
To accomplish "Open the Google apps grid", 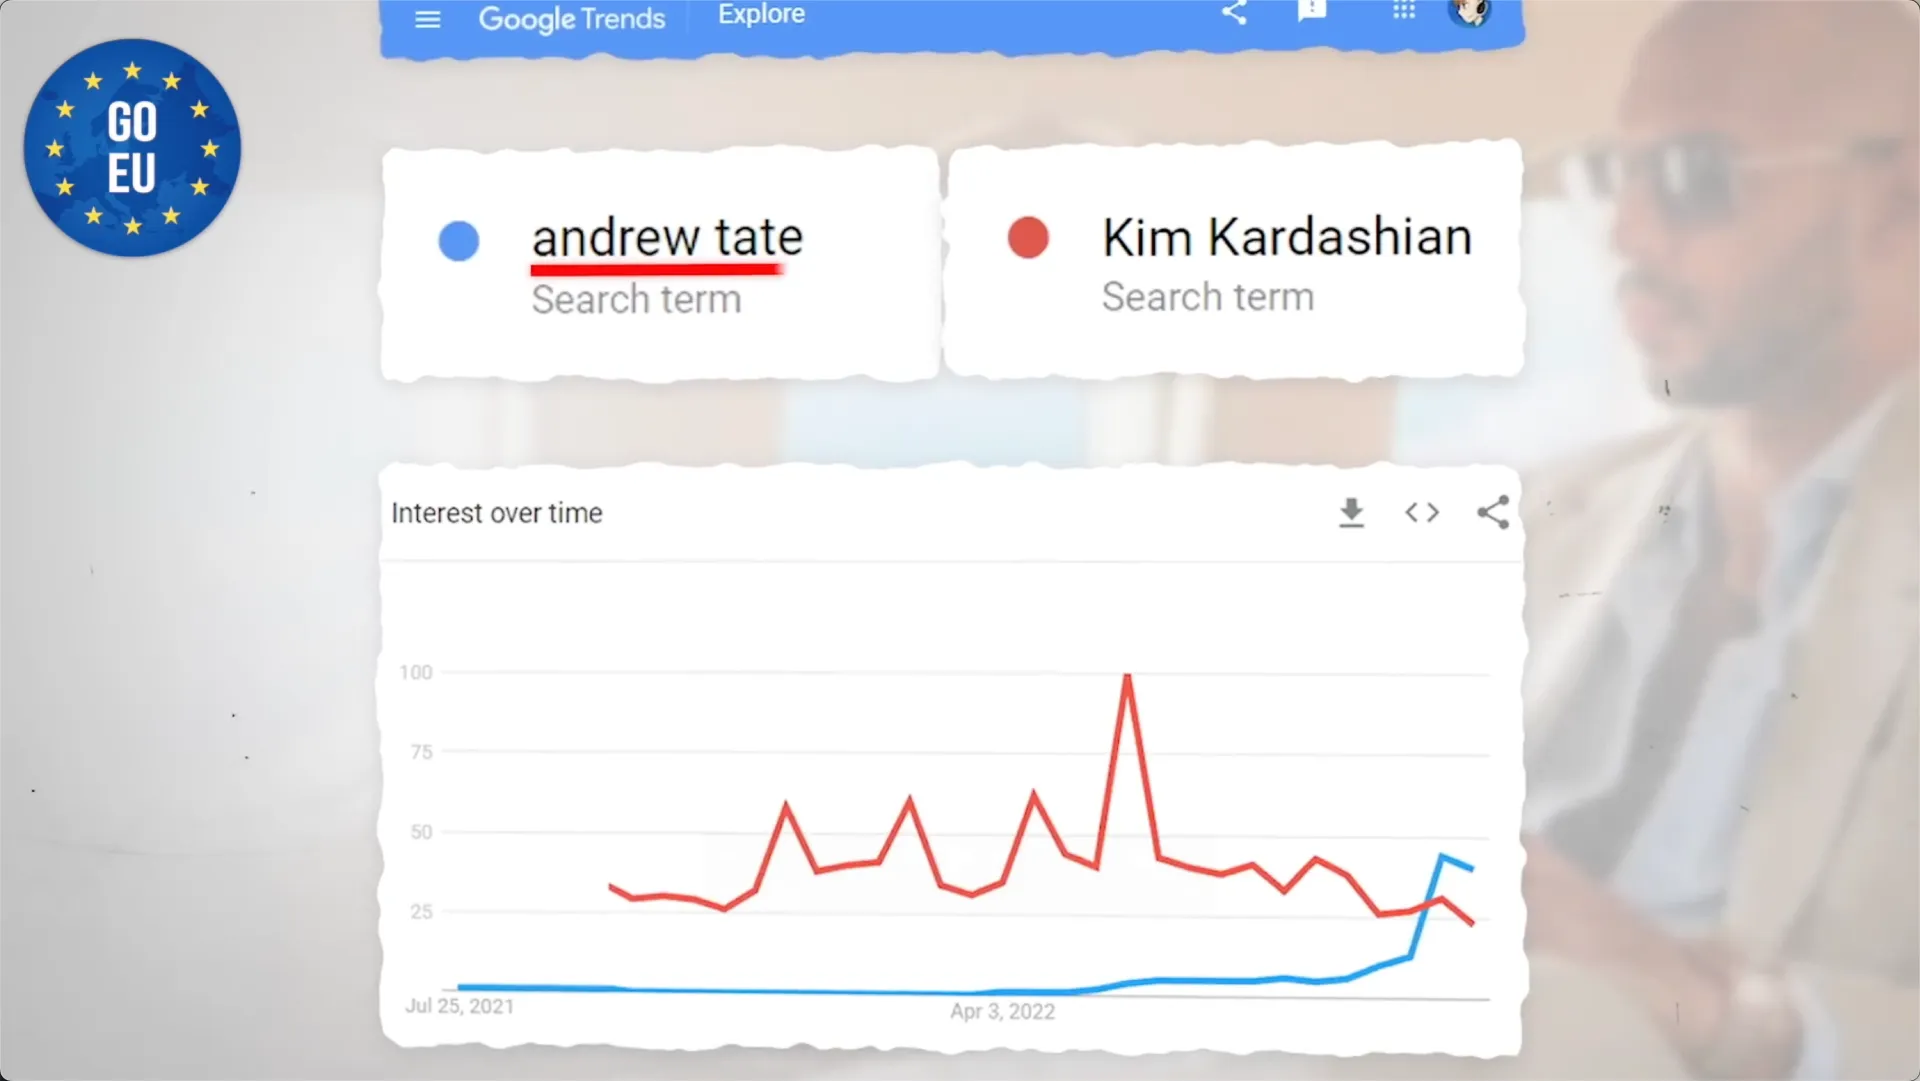I will [1404, 10].
